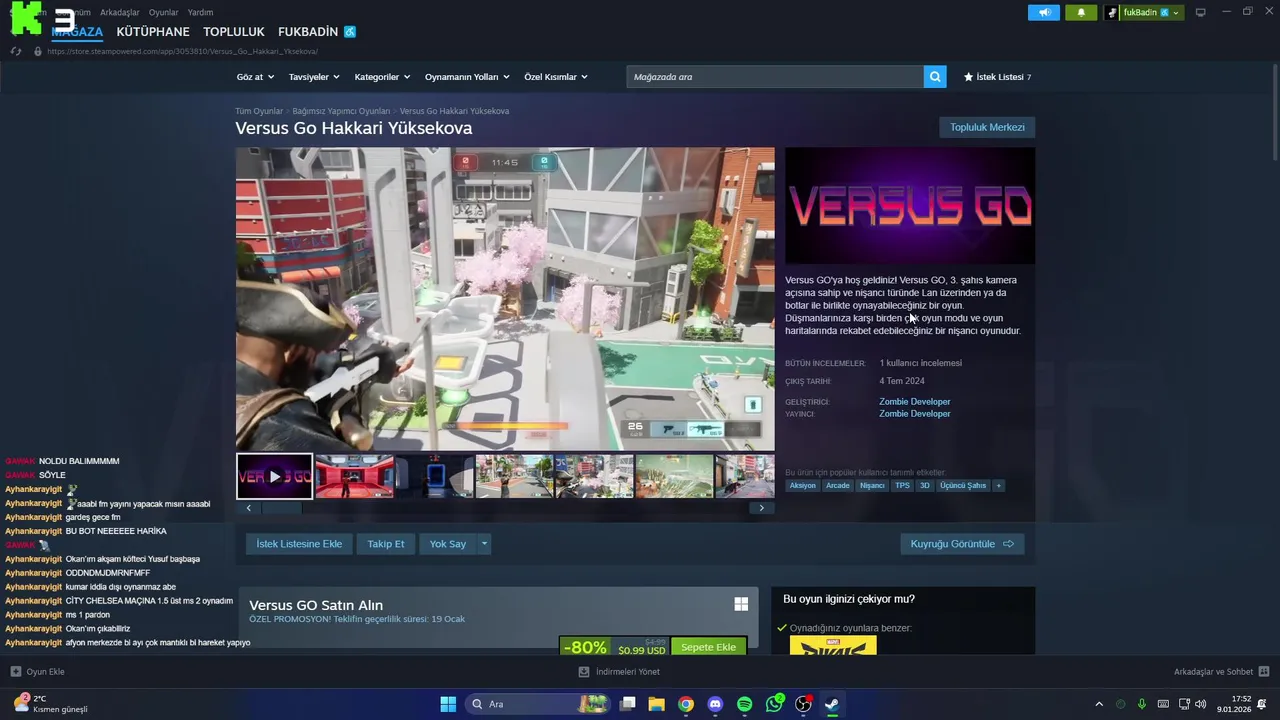The height and width of the screenshot is (720, 1280).
Task: Click Kuyruğu Görüntüle button
Action: [962, 544]
